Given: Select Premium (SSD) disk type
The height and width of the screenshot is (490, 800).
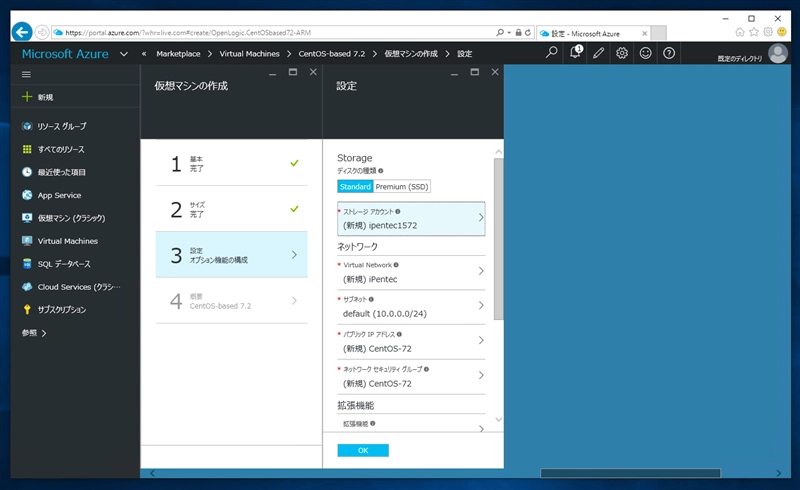Looking at the screenshot, I should [402, 187].
